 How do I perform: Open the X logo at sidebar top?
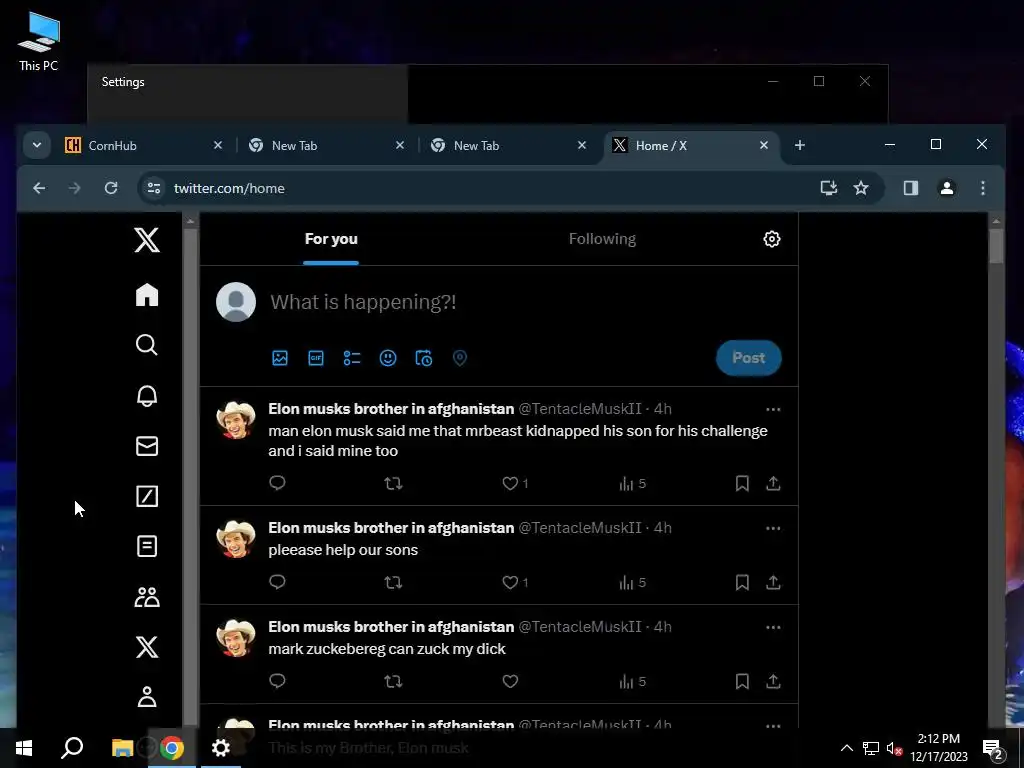point(147,240)
